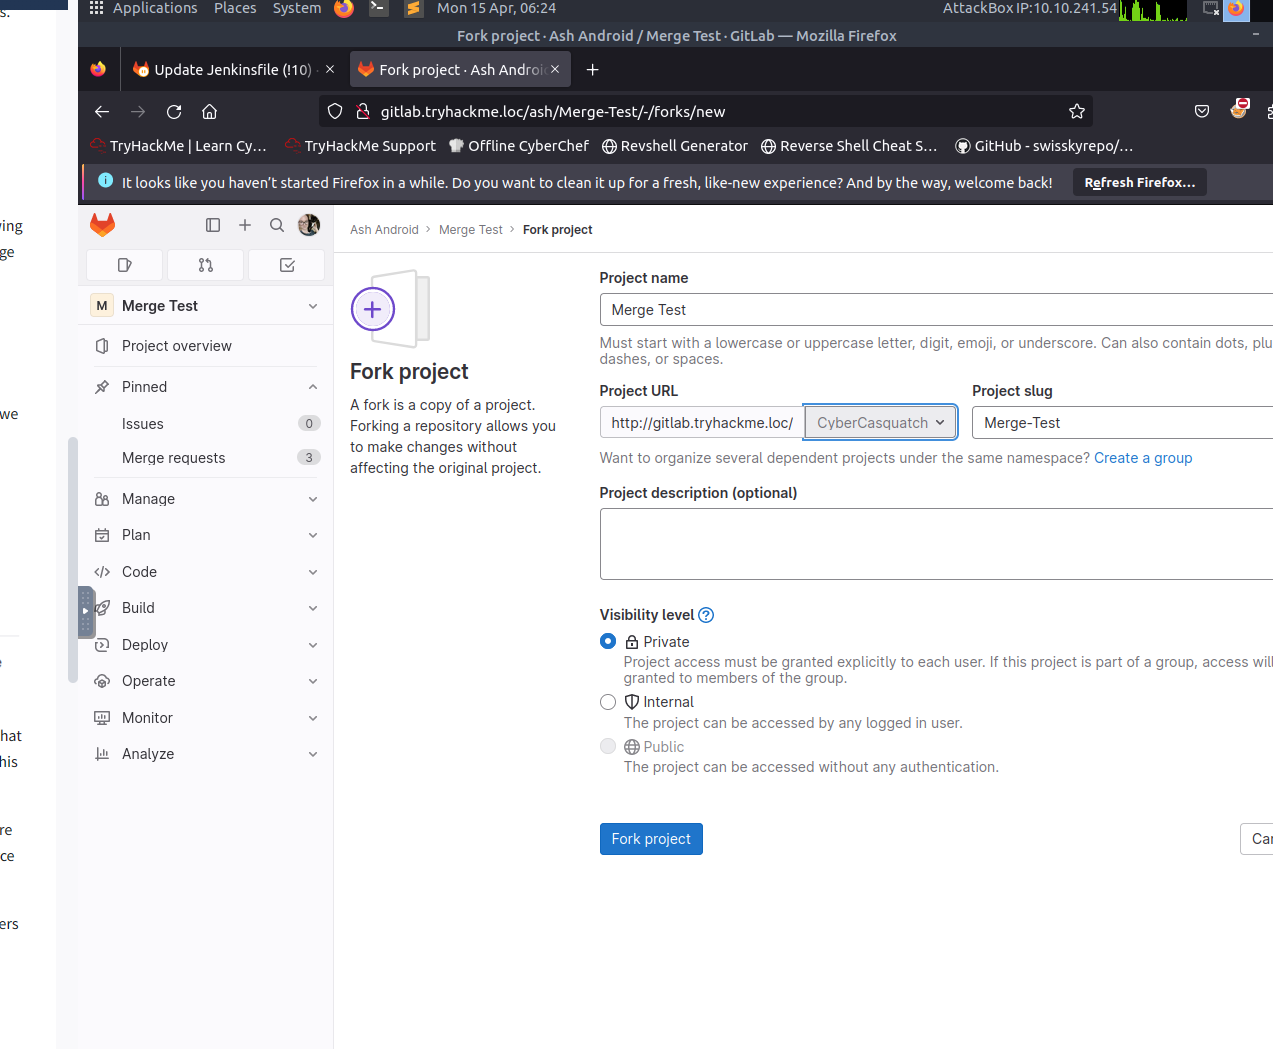Click the GitLab fox logo in sidebar
This screenshot has height=1049, width=1273.
pyautogui.click(x=103, y=225)
